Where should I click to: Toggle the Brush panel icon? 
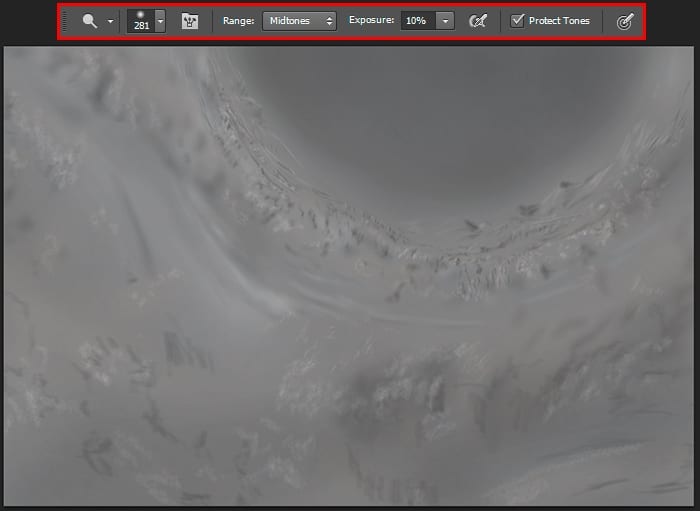[x=189, y=21]
